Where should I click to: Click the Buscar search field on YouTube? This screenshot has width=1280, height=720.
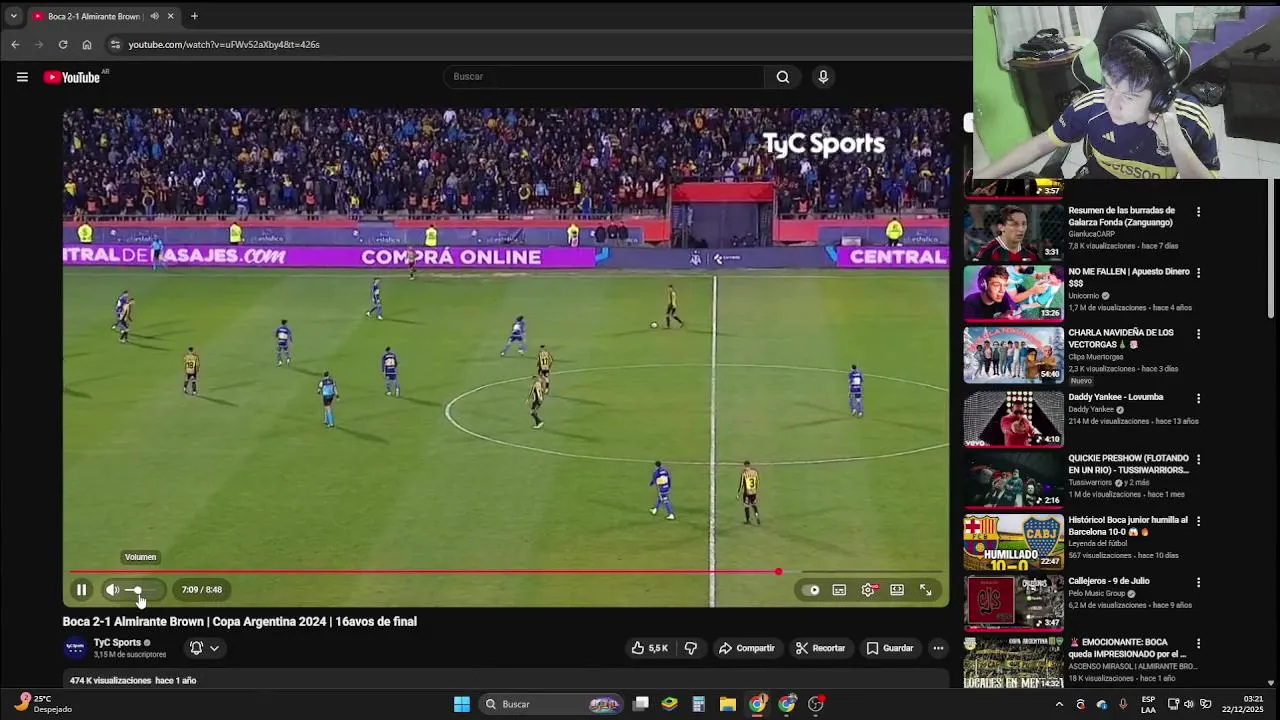[x=603, y=77]
